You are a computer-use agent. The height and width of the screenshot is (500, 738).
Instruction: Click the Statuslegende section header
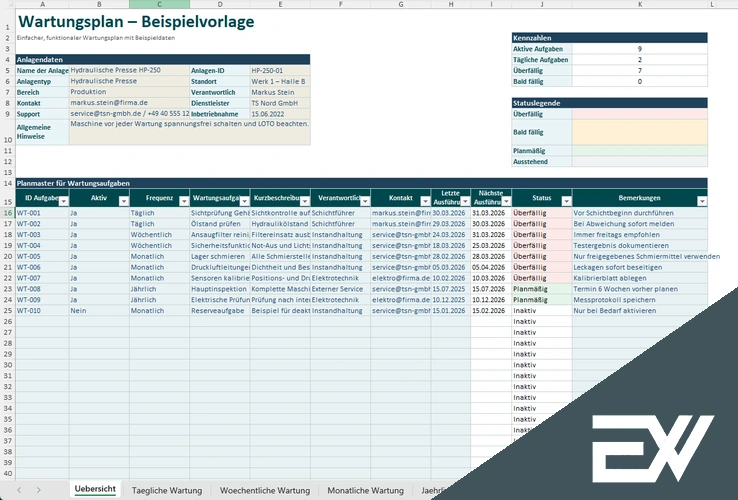610,103
